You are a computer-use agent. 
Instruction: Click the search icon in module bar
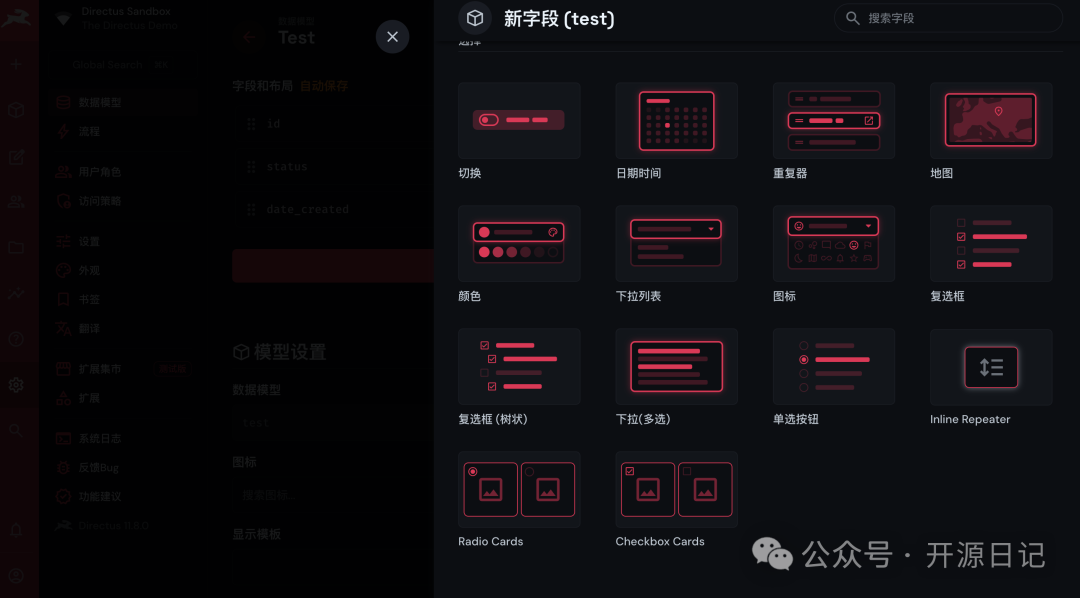pos(17,431)
